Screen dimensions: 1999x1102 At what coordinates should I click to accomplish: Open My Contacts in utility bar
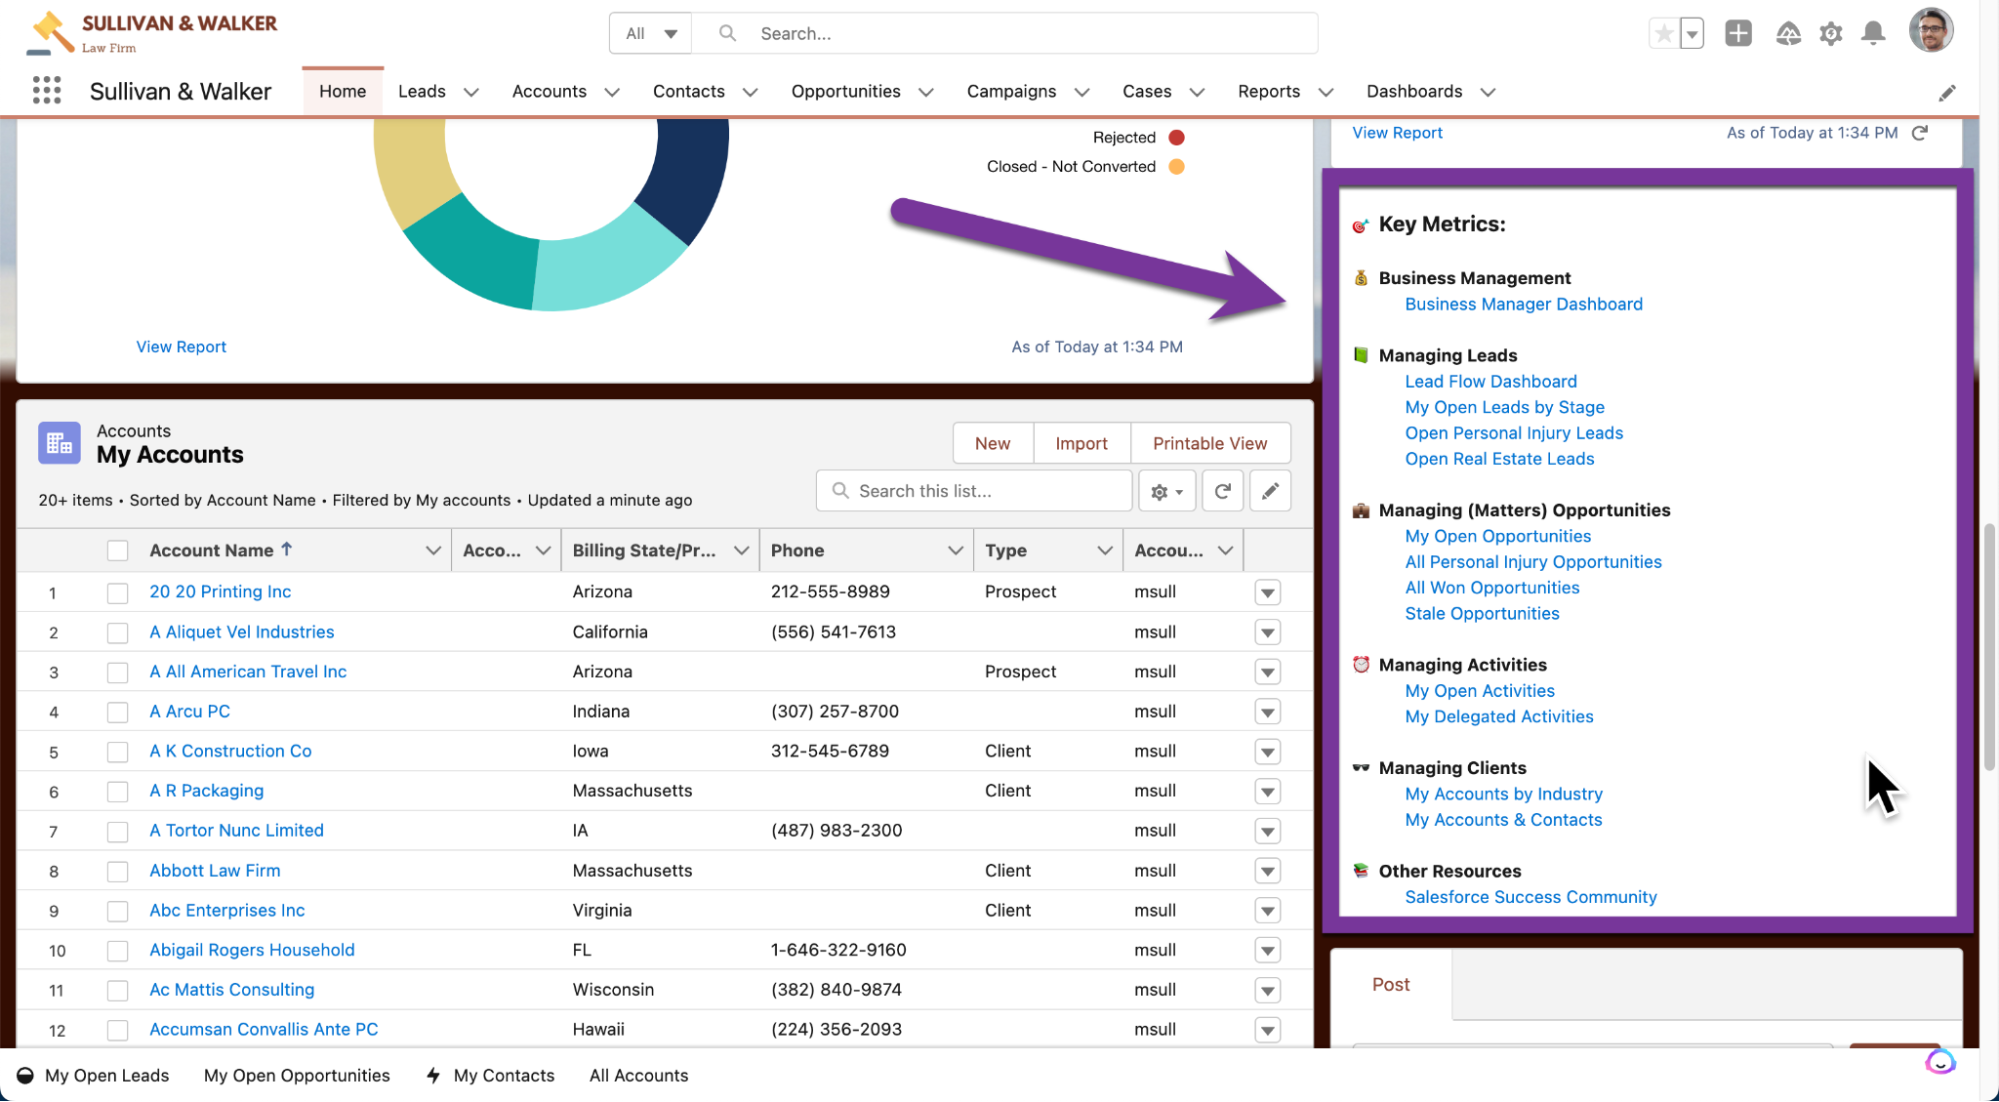490,1075
